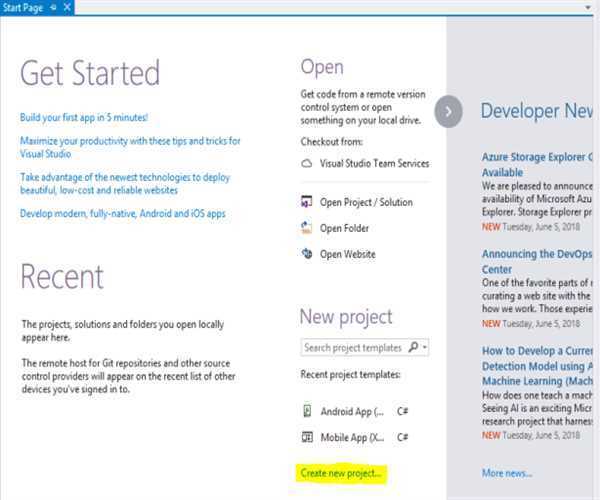
Task: Open the More news link
Action: point(507,473)
